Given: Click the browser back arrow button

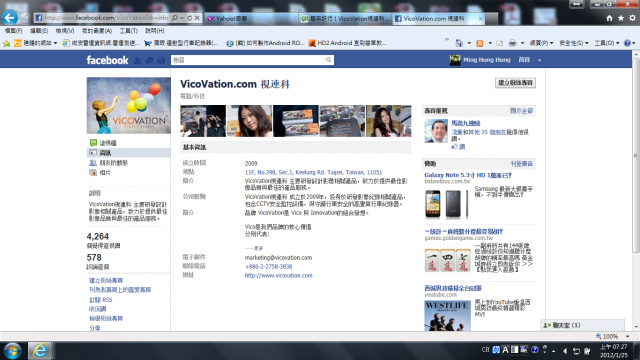Looking at the screenshot, I should [9, 18].
